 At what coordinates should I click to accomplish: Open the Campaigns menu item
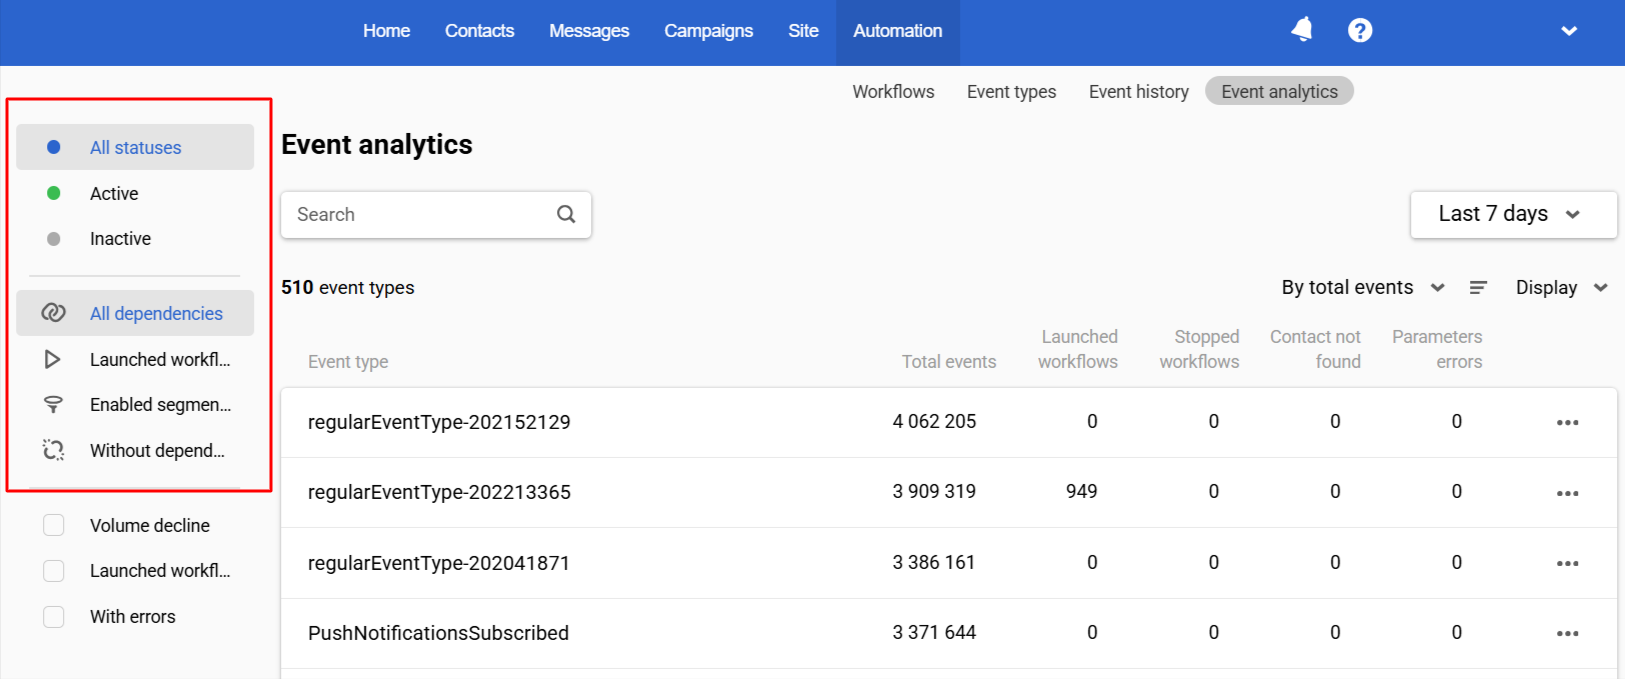coord(708,31)
